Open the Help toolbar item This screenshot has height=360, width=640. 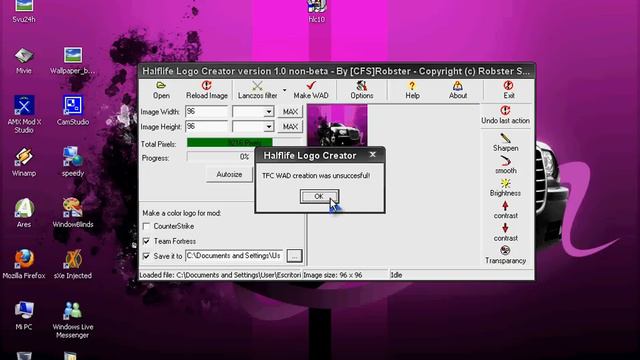412,90
